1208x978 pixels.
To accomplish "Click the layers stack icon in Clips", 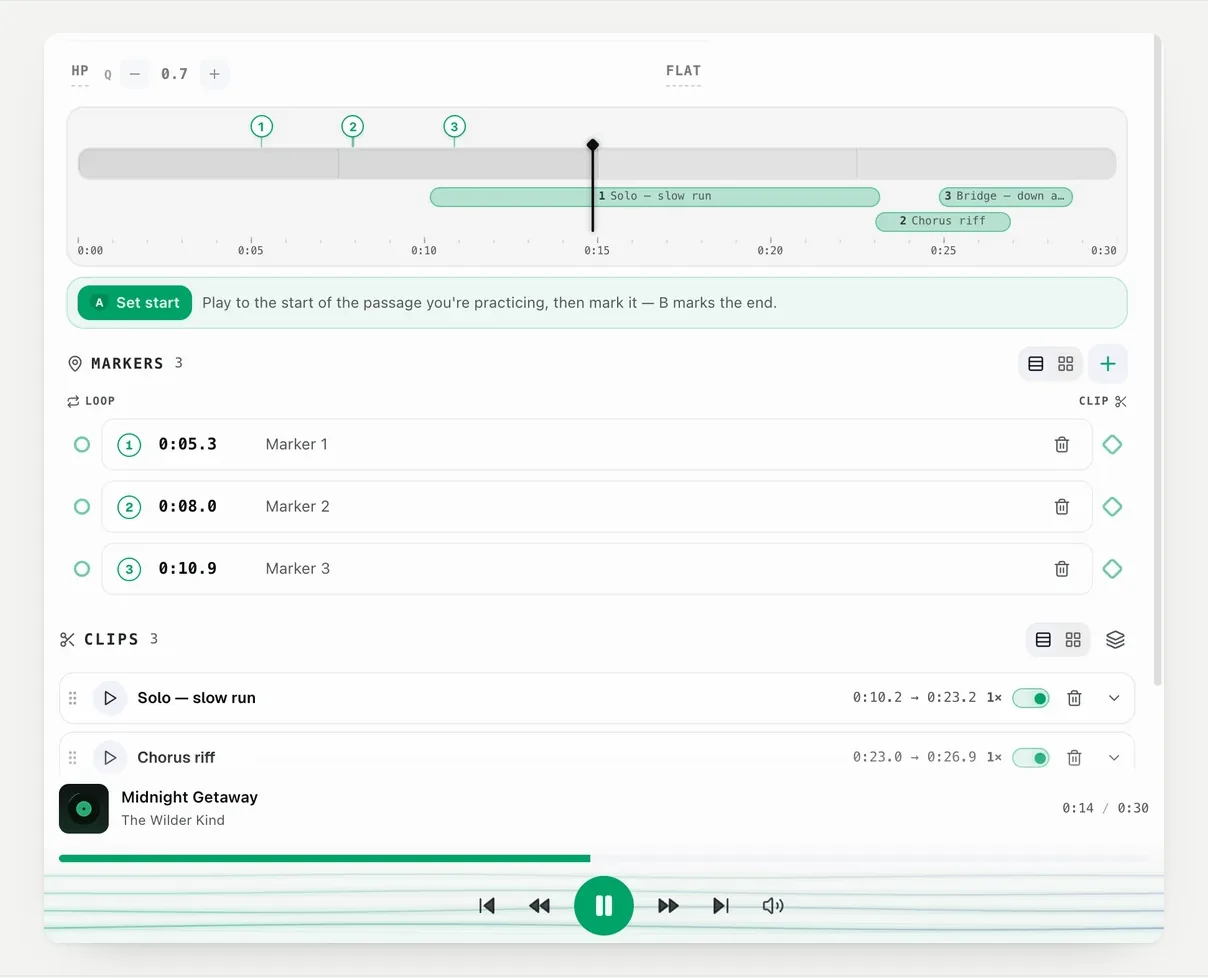I will tap(1116, 640).
